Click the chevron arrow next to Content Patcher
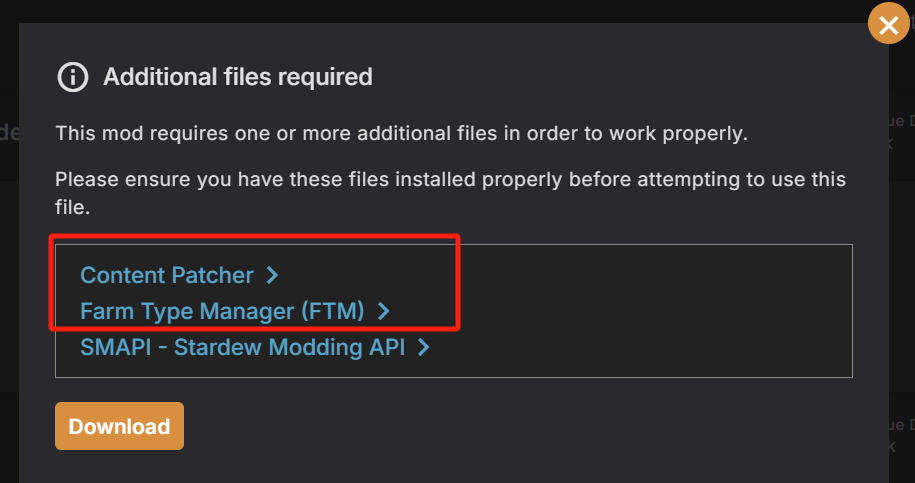915x483 pixels. [x=272, y=275]
